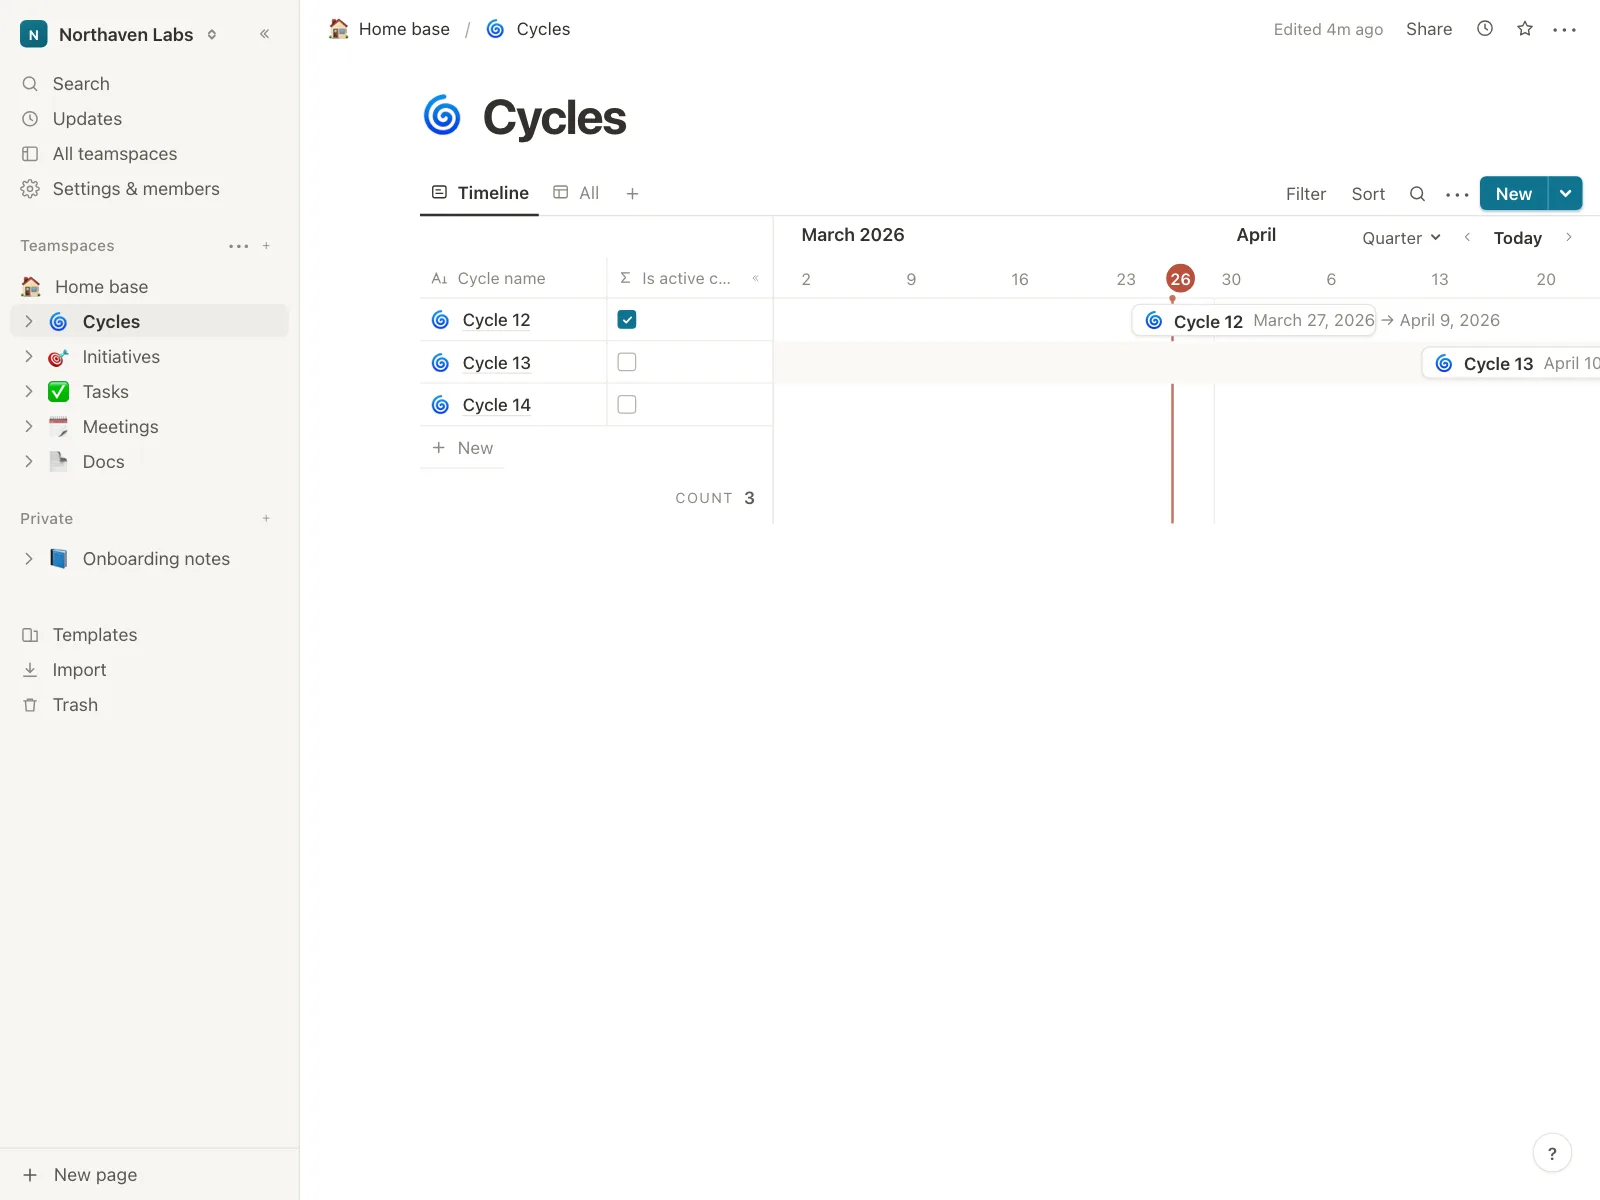Open the Sort menu
Image resolution: width=1600 pixels, height=1200 pixels.
[x=1368, y=194]
